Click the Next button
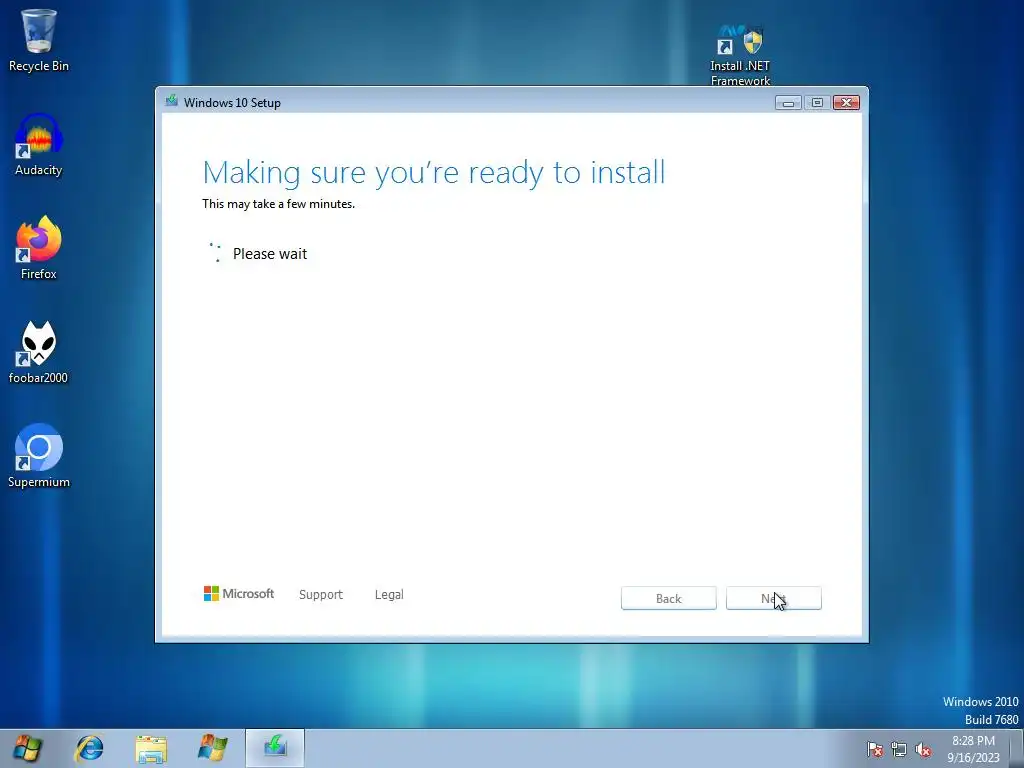Screen dimensions: 1024x768 (774, 598)
